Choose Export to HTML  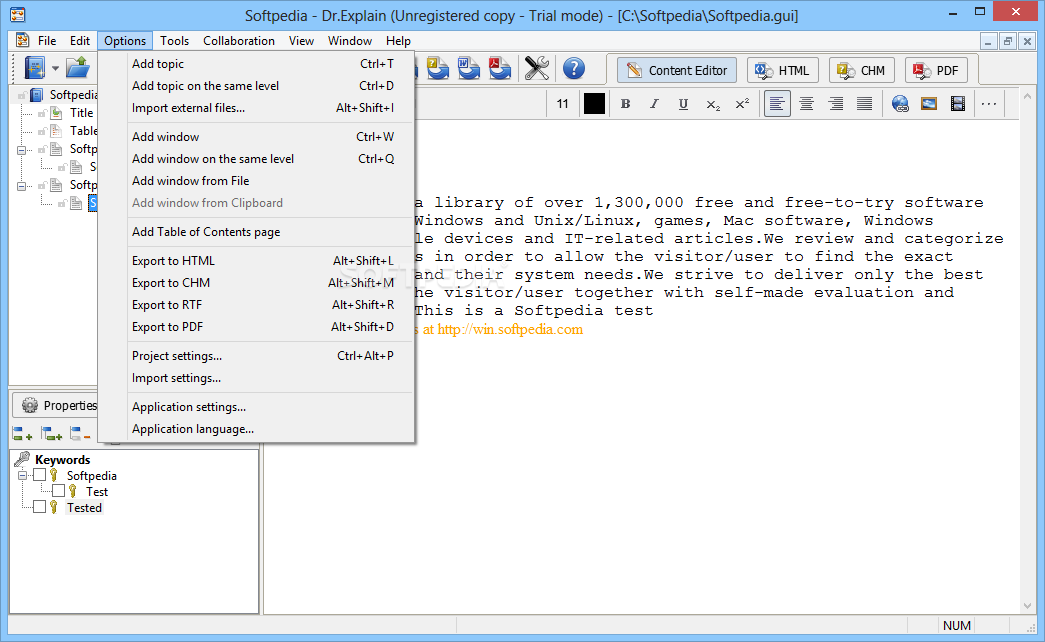point(263,261)
